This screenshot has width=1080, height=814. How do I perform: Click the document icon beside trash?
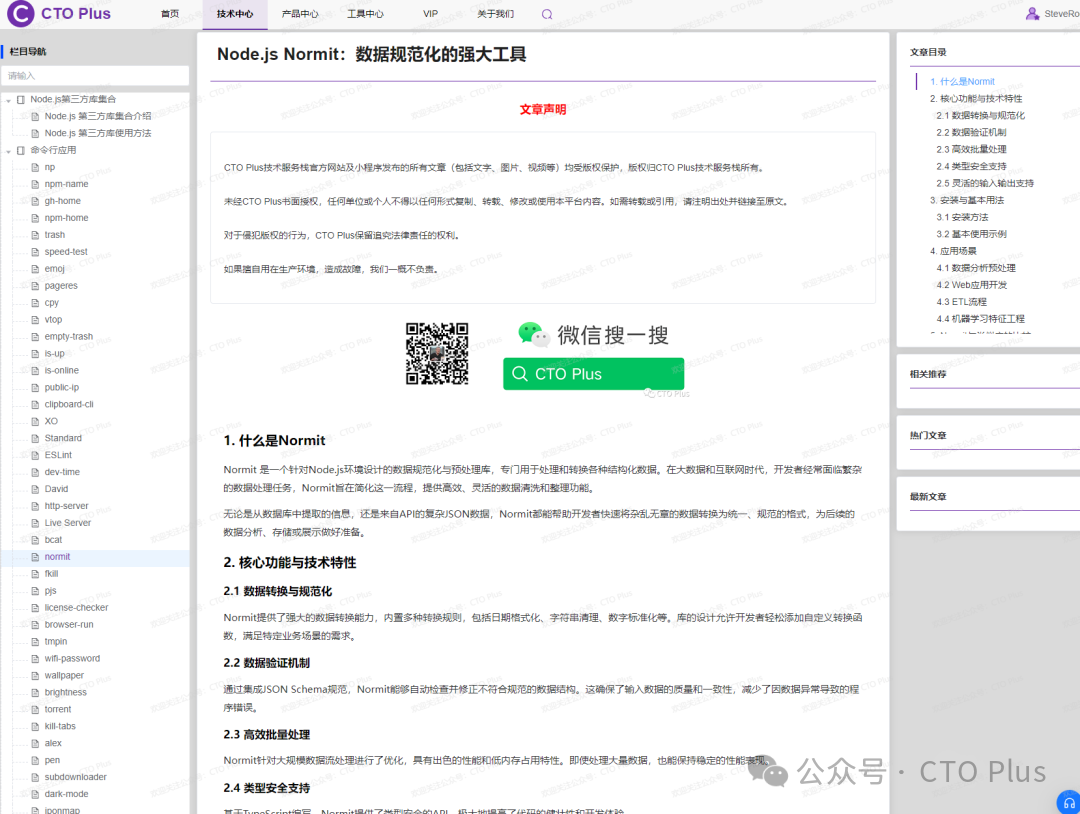coord(35,235)
